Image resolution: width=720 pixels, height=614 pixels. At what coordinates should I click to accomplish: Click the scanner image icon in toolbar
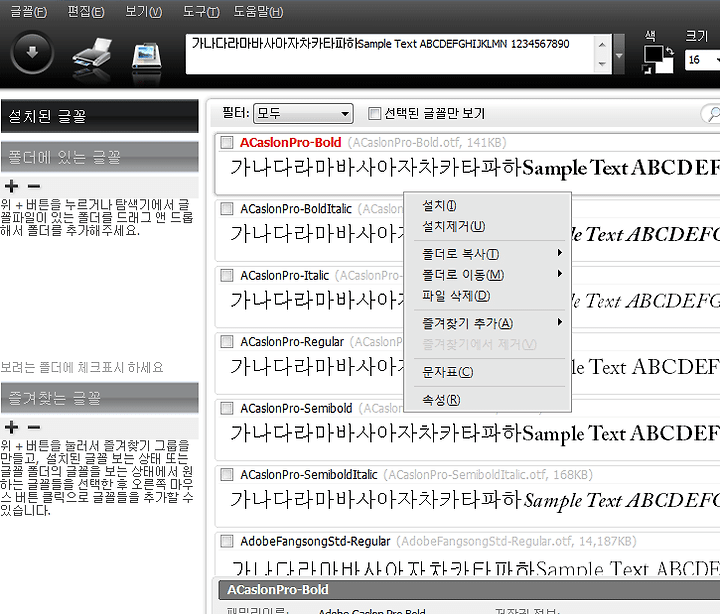click(146, 57)
